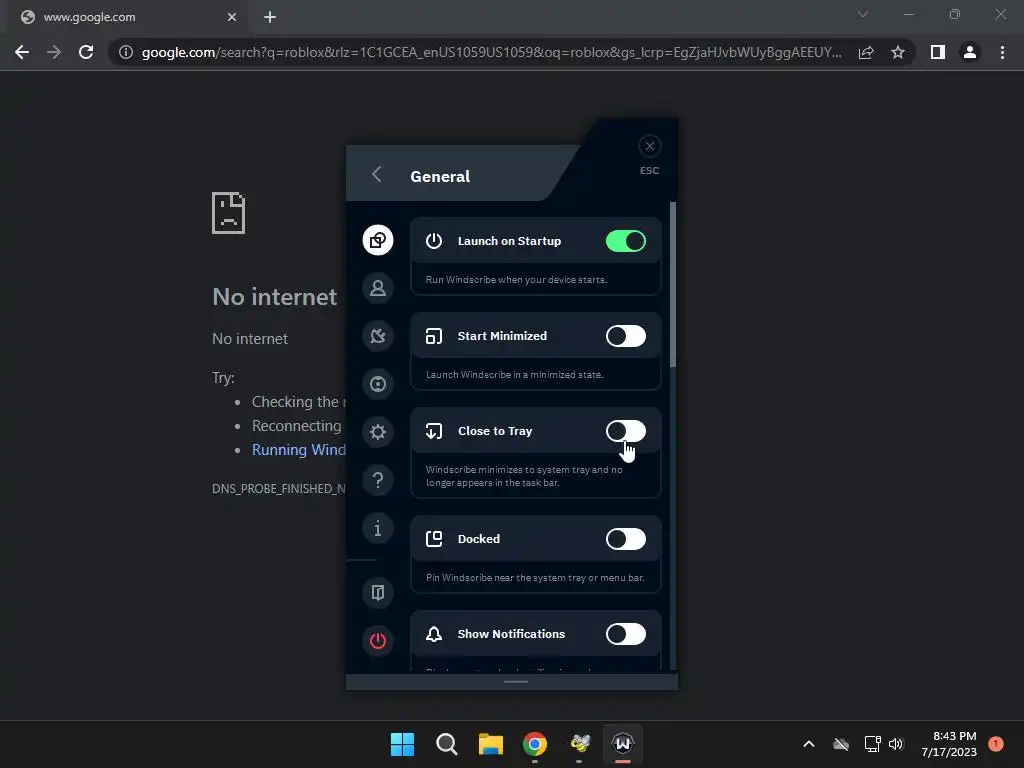
Task: Click the book icon in sidebar
Action: [377, 592]
